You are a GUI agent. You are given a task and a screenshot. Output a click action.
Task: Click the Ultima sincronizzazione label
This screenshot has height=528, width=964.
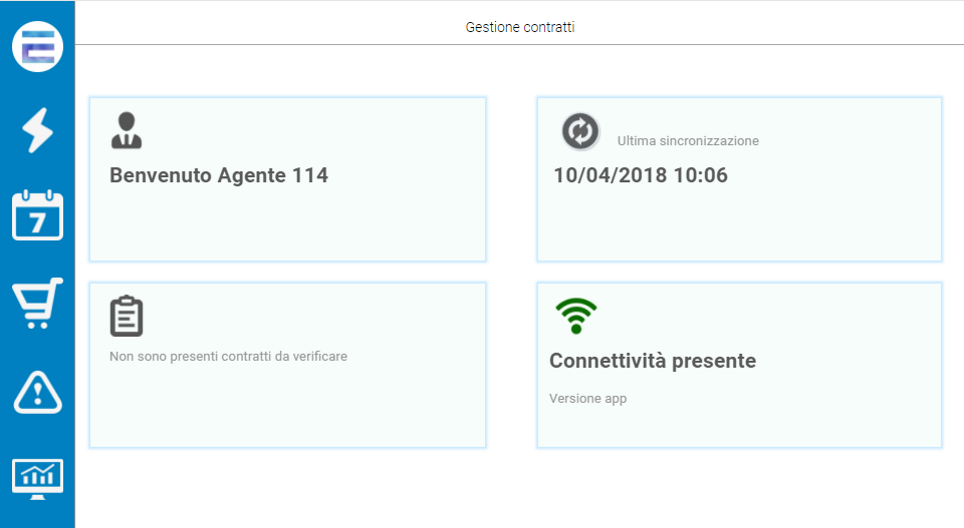pyautogui.click(x=688, y=141)
